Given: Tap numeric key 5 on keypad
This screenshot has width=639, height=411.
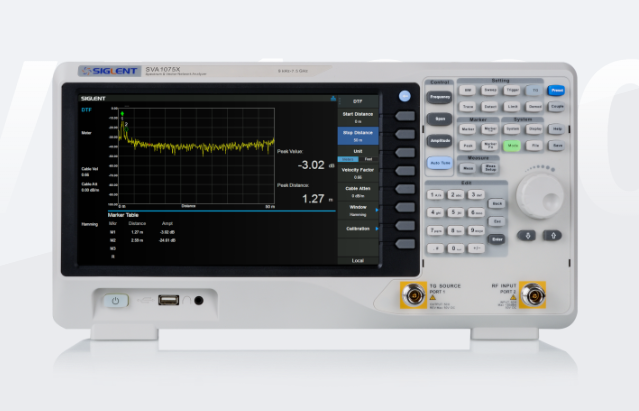Looking at the screenshot, I should pyautogui.click(x=456, y=212).
